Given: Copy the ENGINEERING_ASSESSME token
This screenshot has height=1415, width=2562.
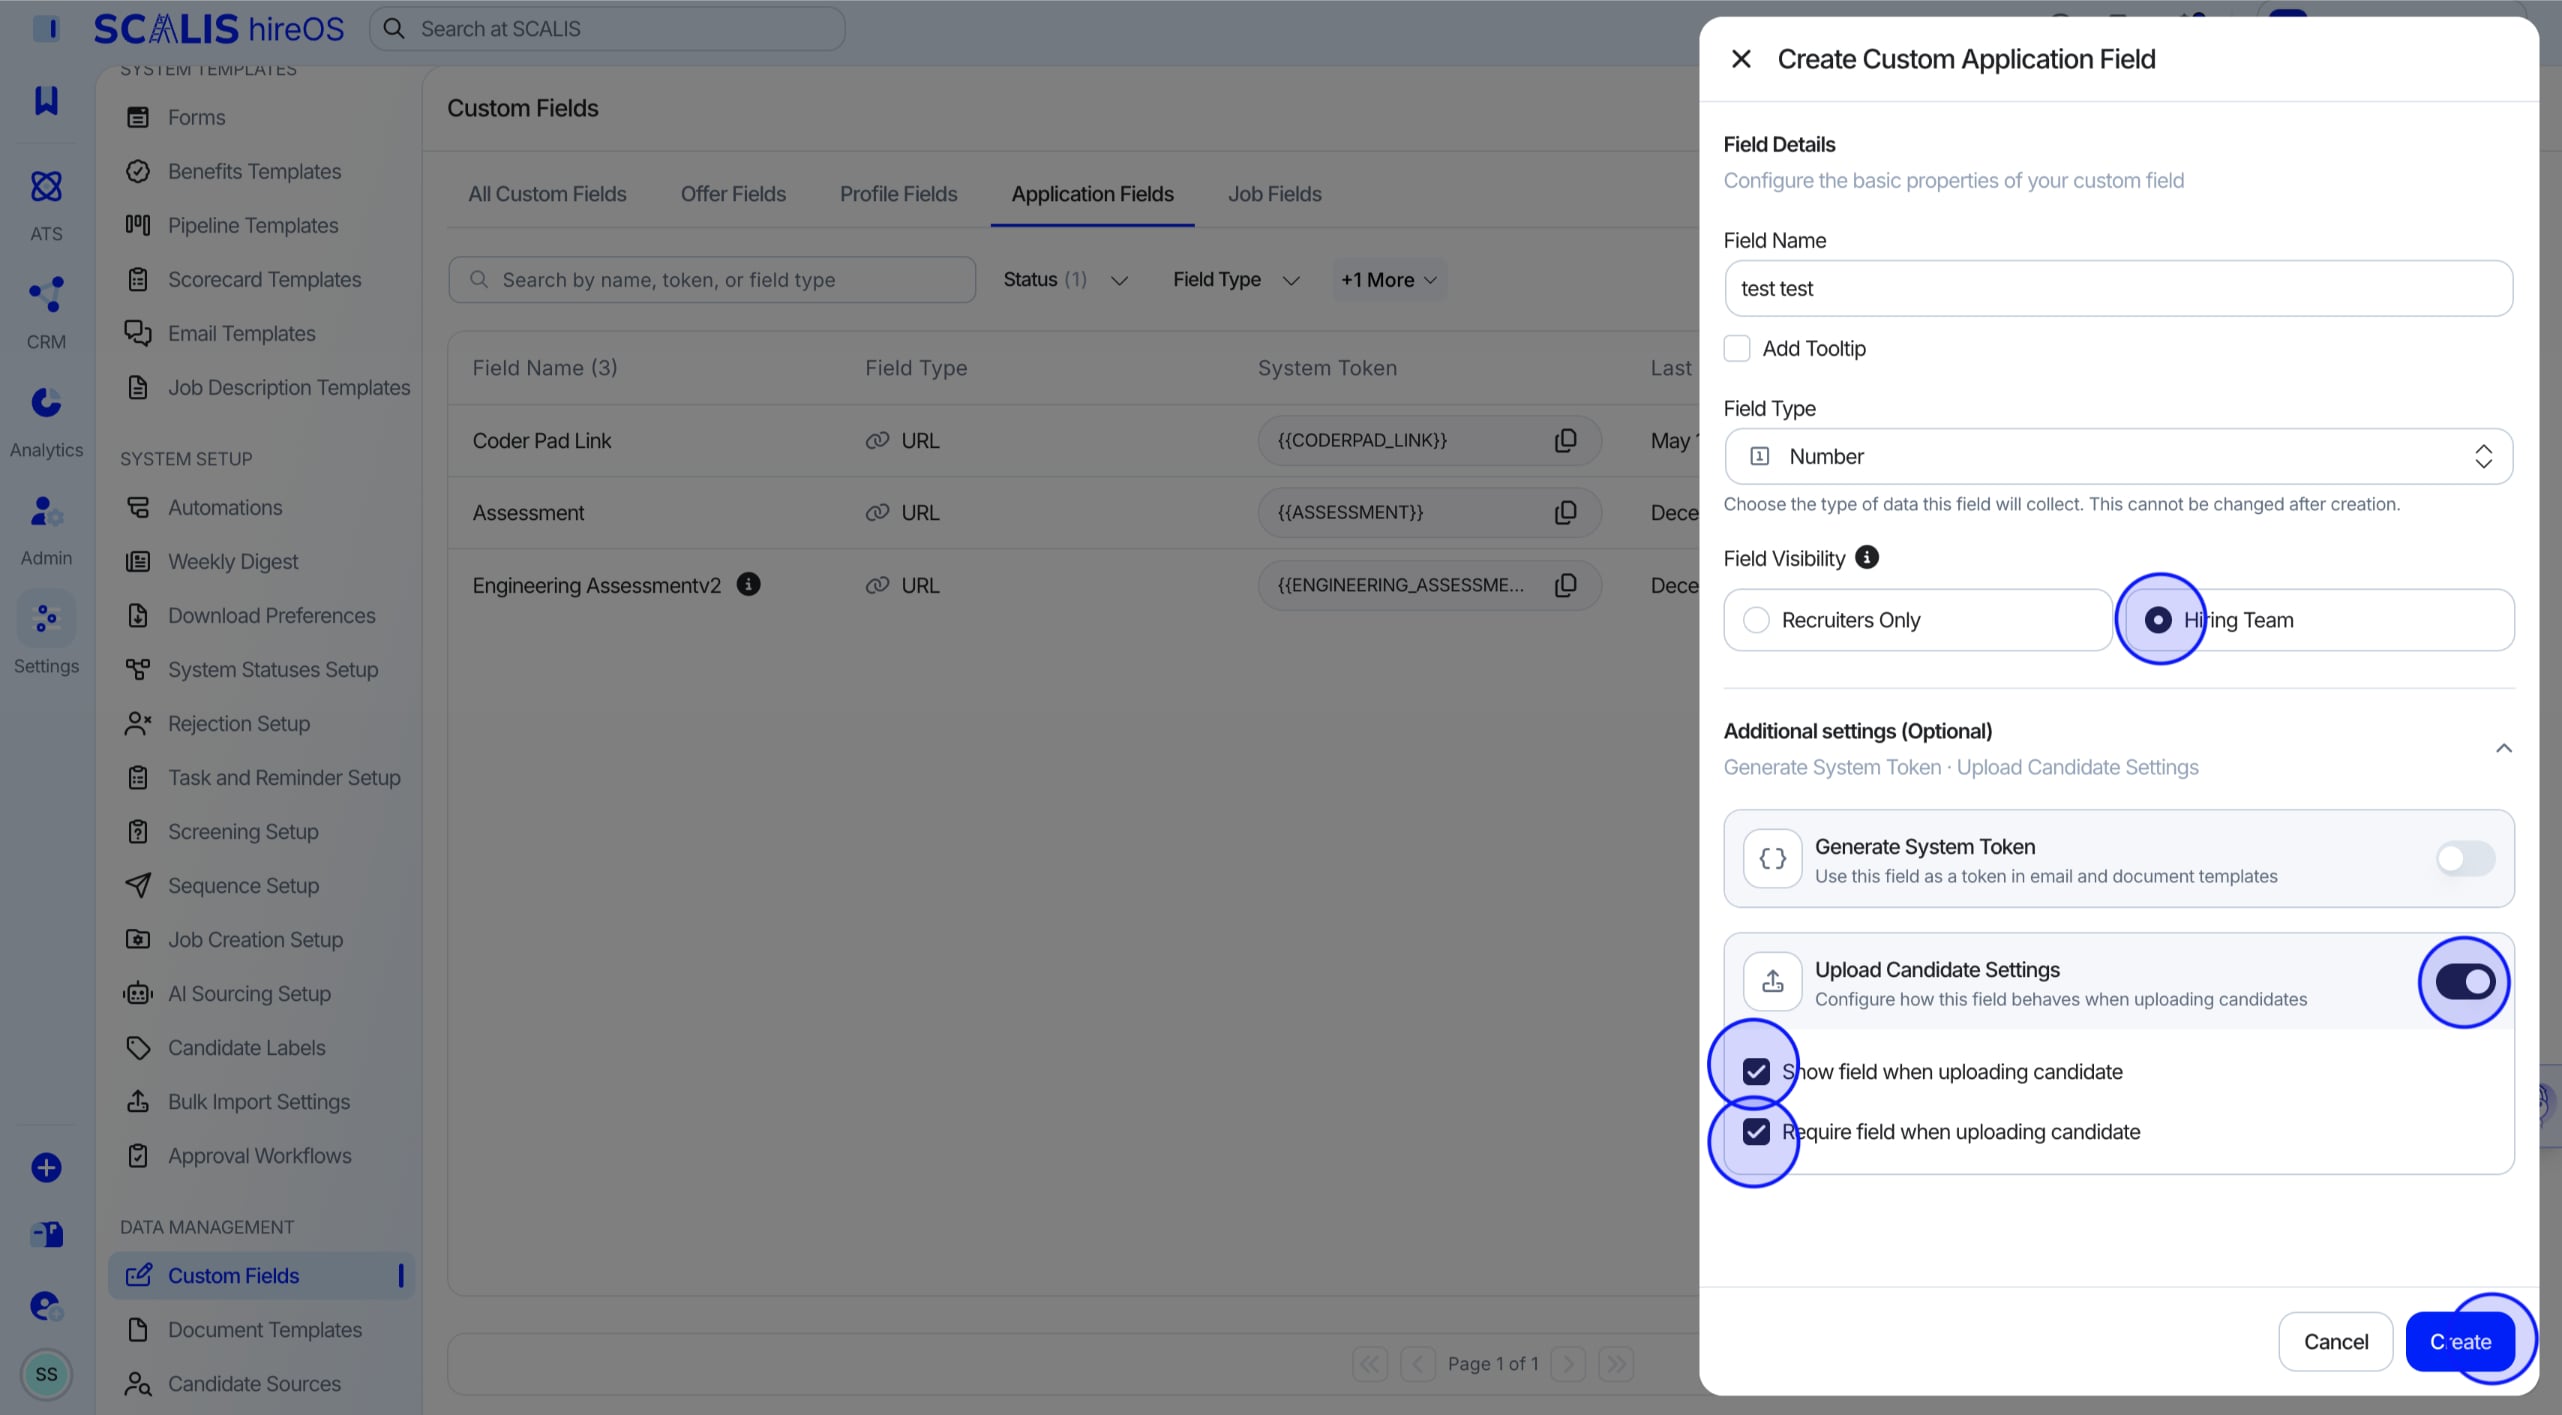Looking at the screenshot, I should tap(1566, 585).
